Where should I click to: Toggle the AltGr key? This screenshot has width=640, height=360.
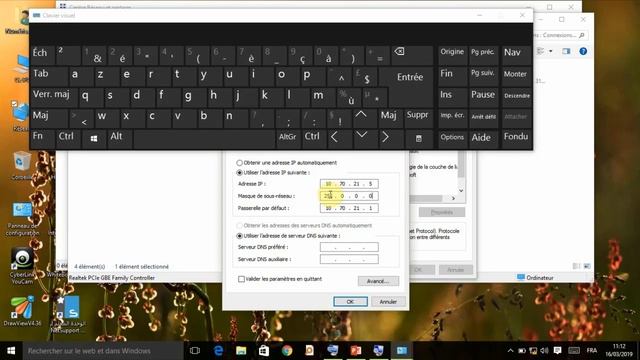point(288,138)
